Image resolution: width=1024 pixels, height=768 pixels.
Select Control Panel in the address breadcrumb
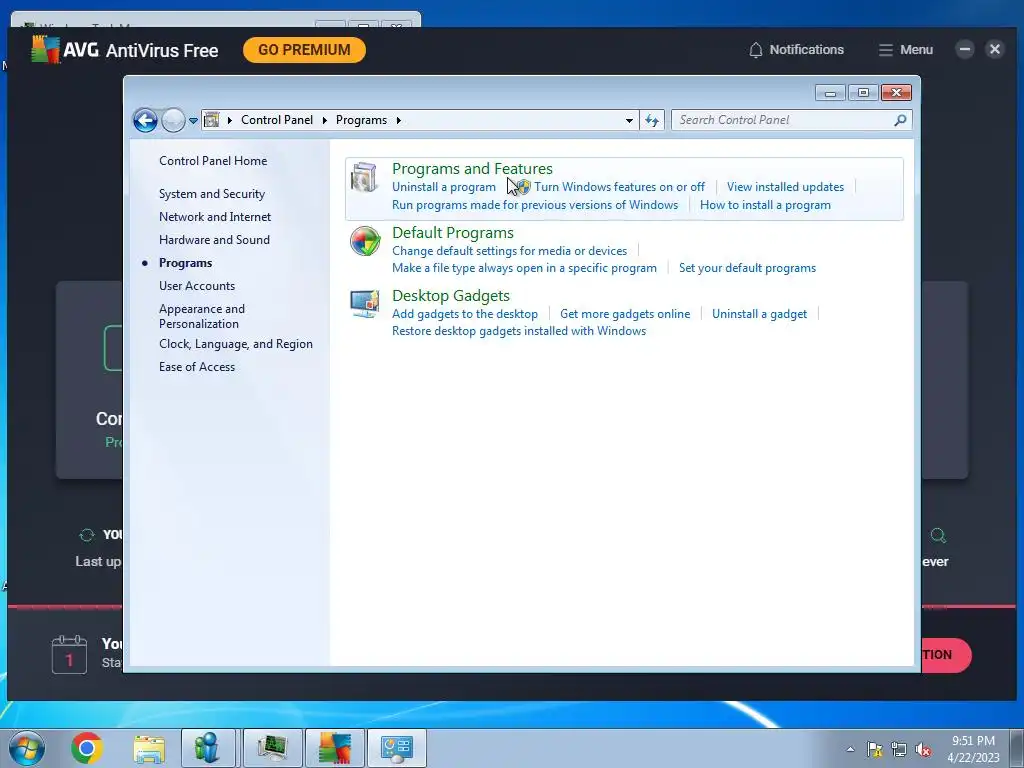(277, 120)
